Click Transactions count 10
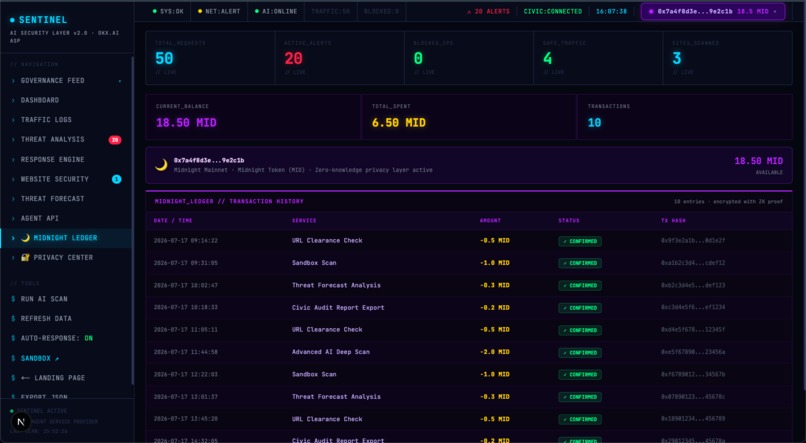The width and height of the screenshot is (806, 443). pos(594,123)
